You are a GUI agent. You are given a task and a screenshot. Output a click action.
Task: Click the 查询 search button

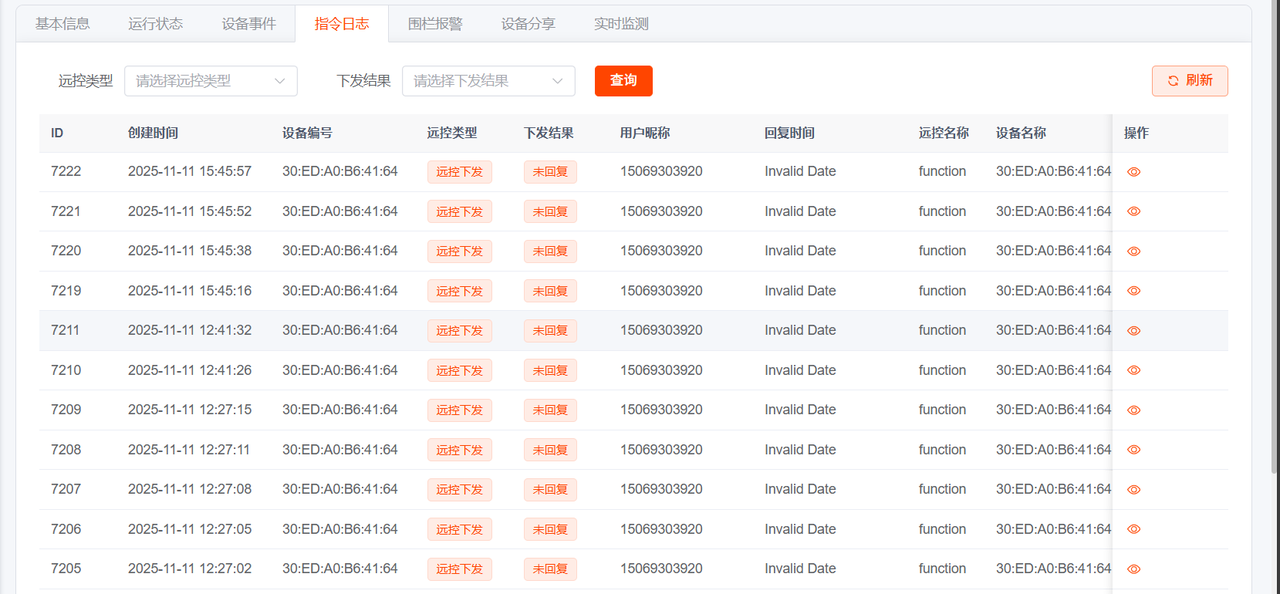tap(623, 81)
